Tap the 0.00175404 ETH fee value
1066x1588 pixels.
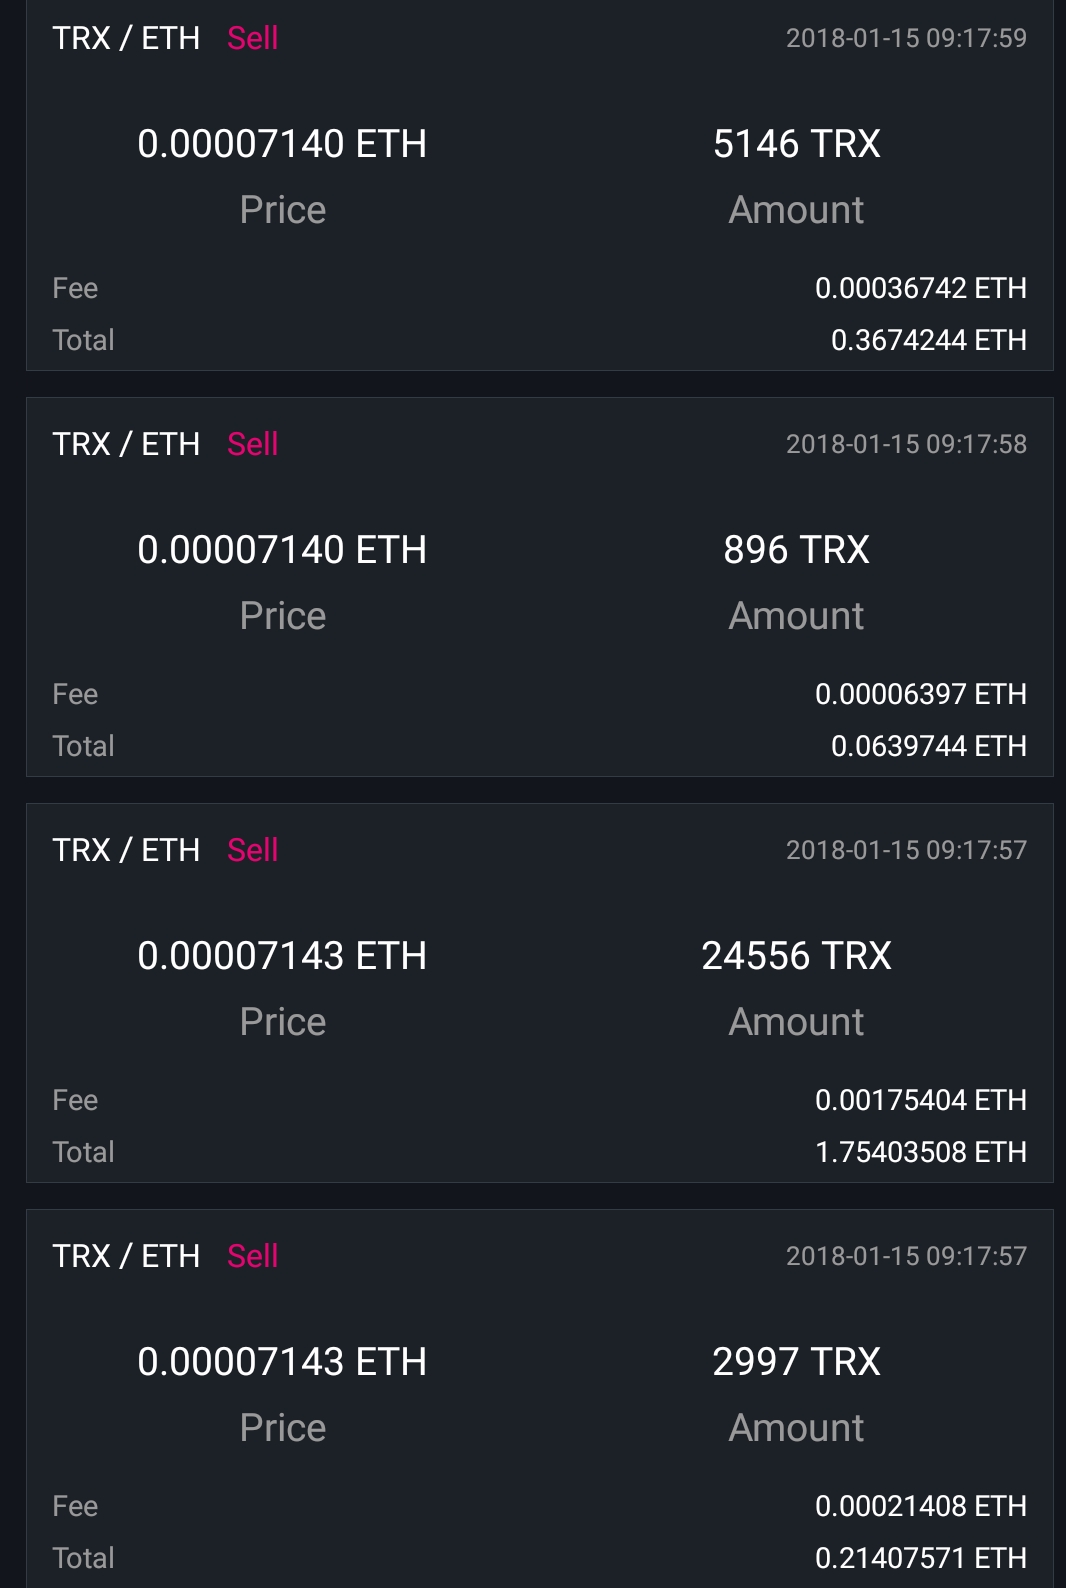coord(920,1100)
